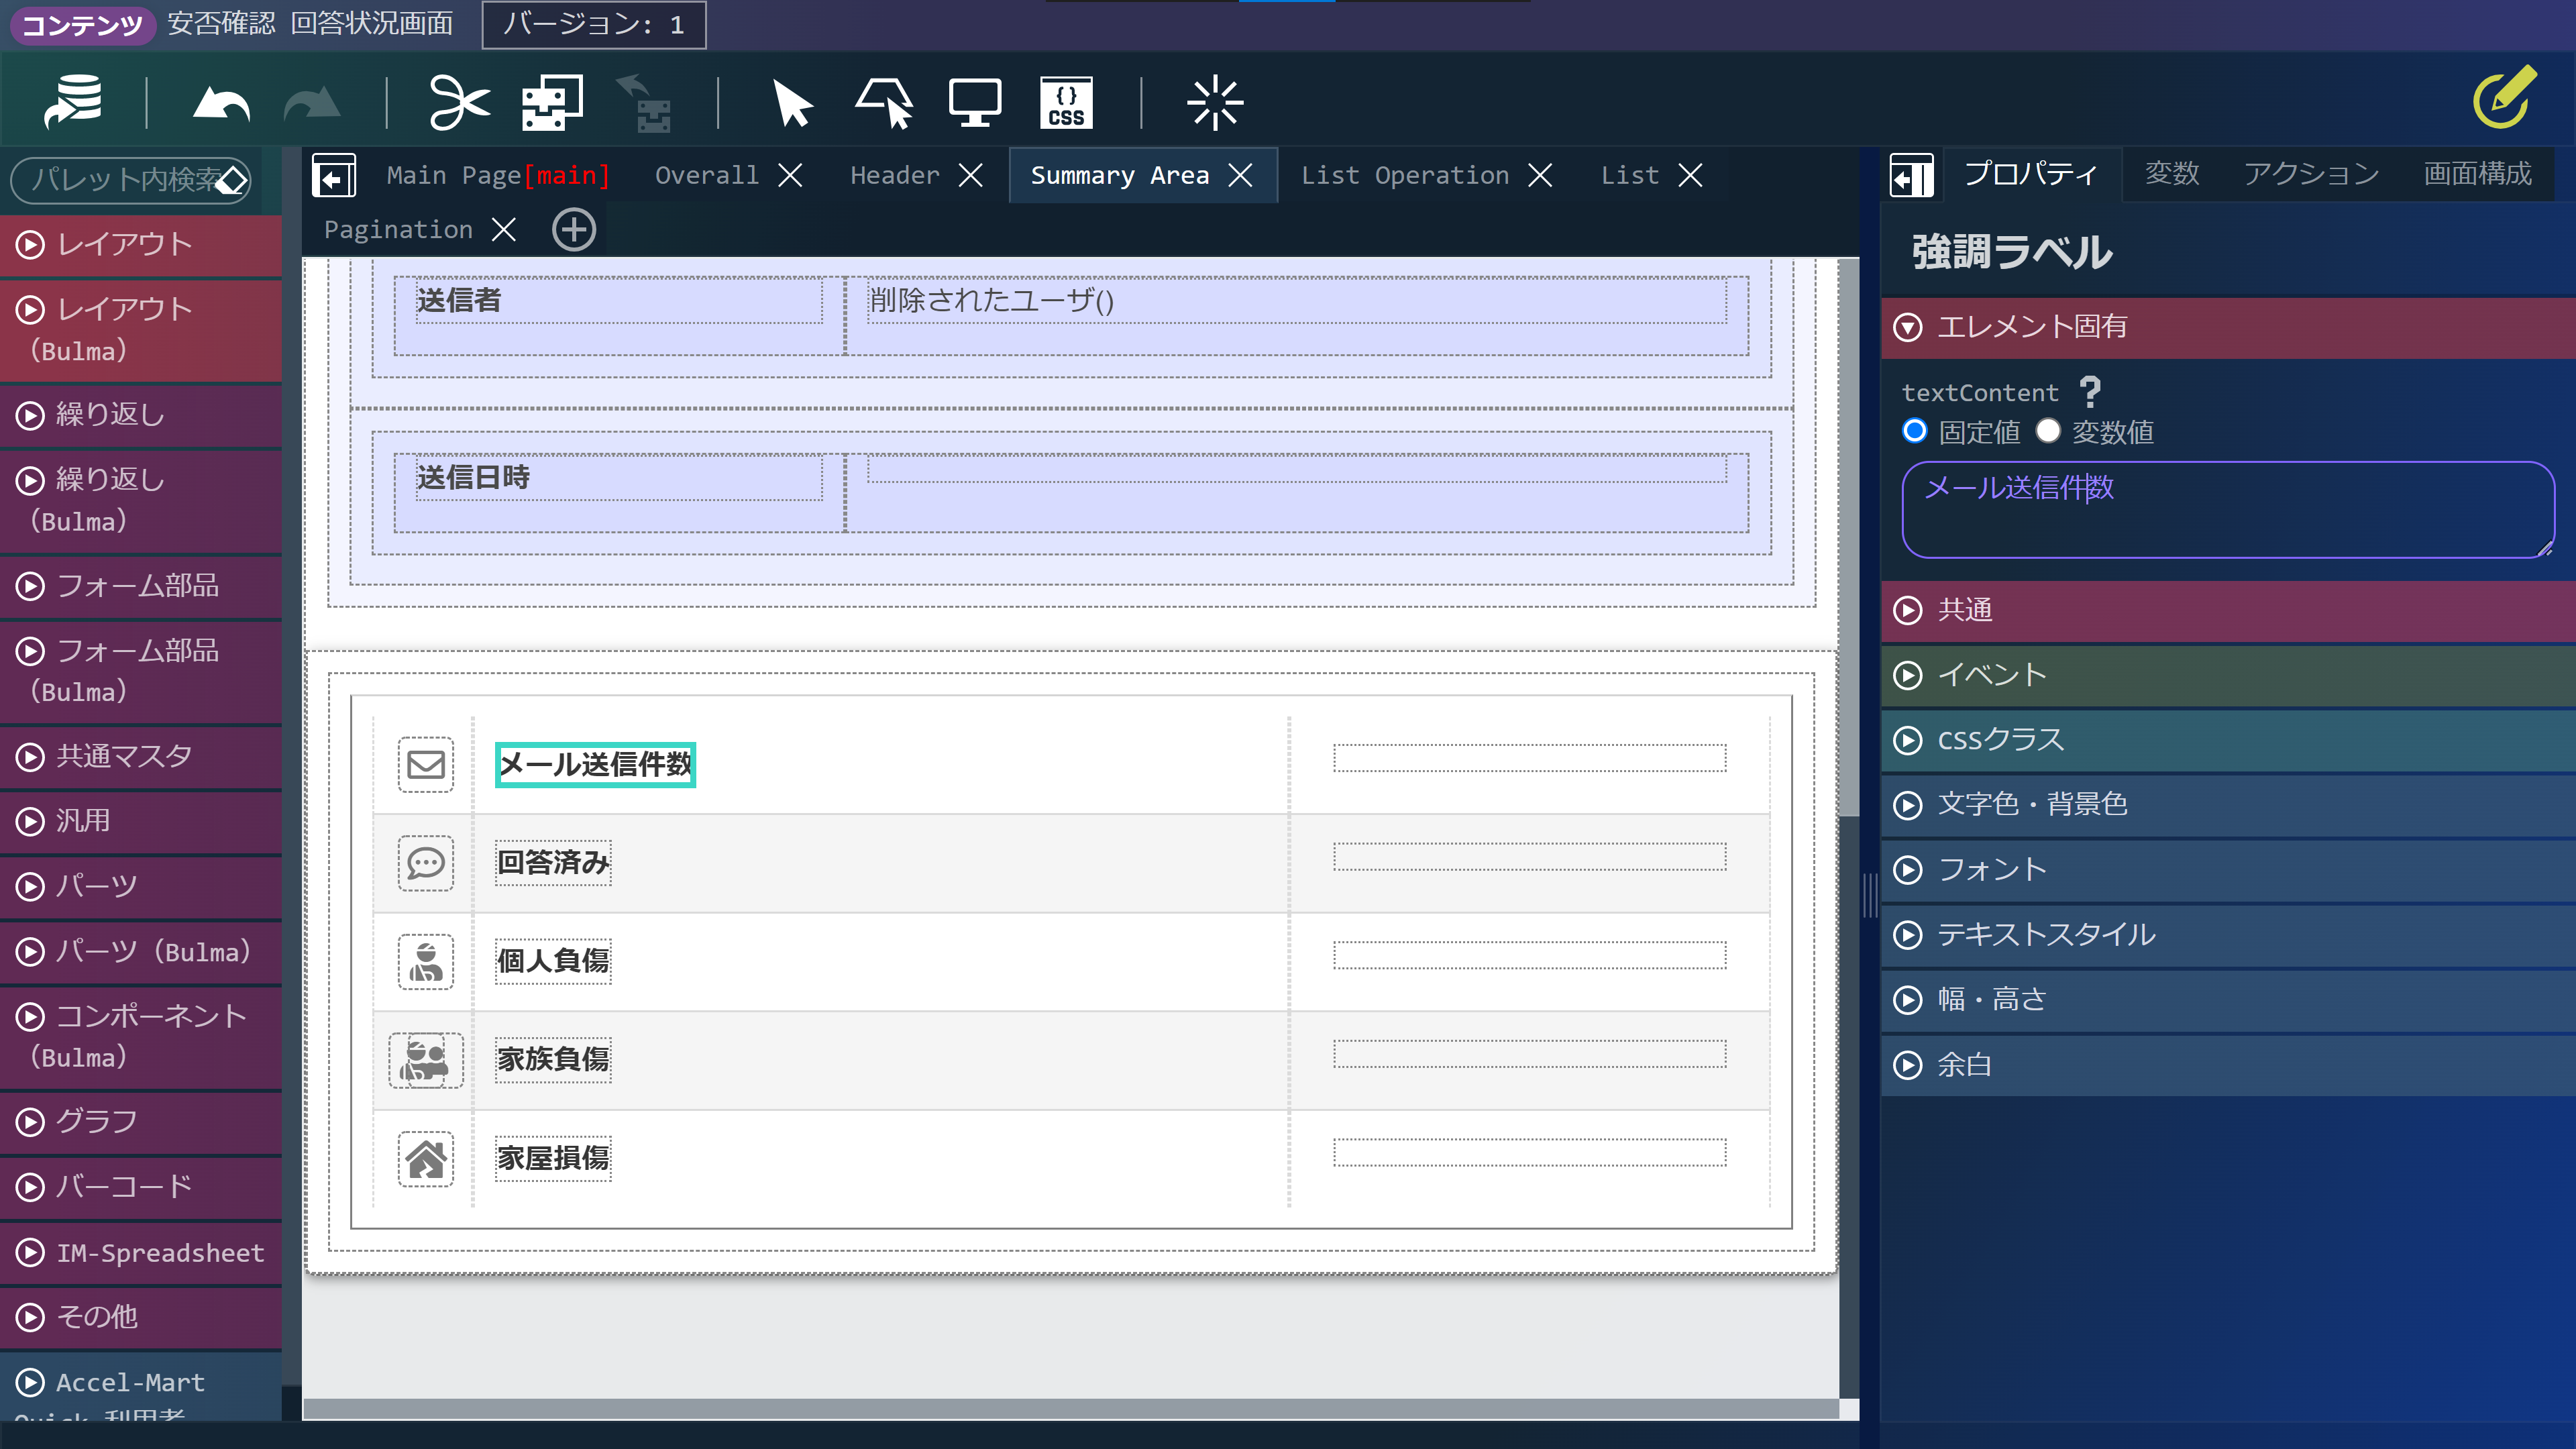
Task: Select the 変数値 radio button for textContent
Action: pyautogui.click(x=2051, y=432)
